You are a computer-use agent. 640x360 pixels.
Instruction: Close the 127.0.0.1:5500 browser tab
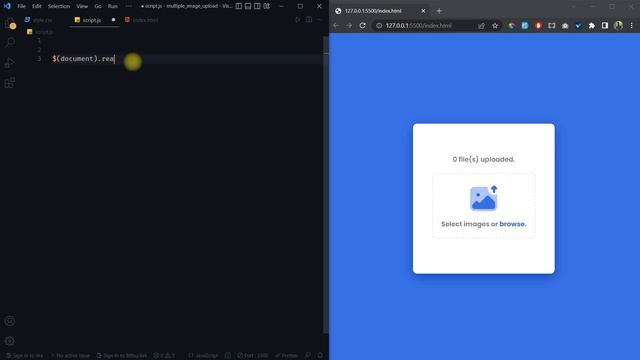pos(423,11)
